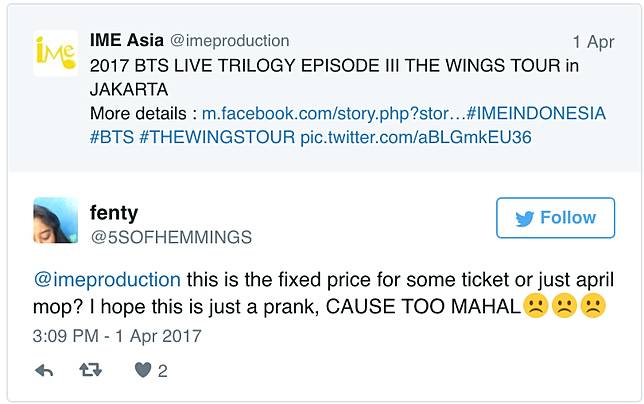Open the m.facebook.com story link
The image size is (644, 404).
click(333, 113)
